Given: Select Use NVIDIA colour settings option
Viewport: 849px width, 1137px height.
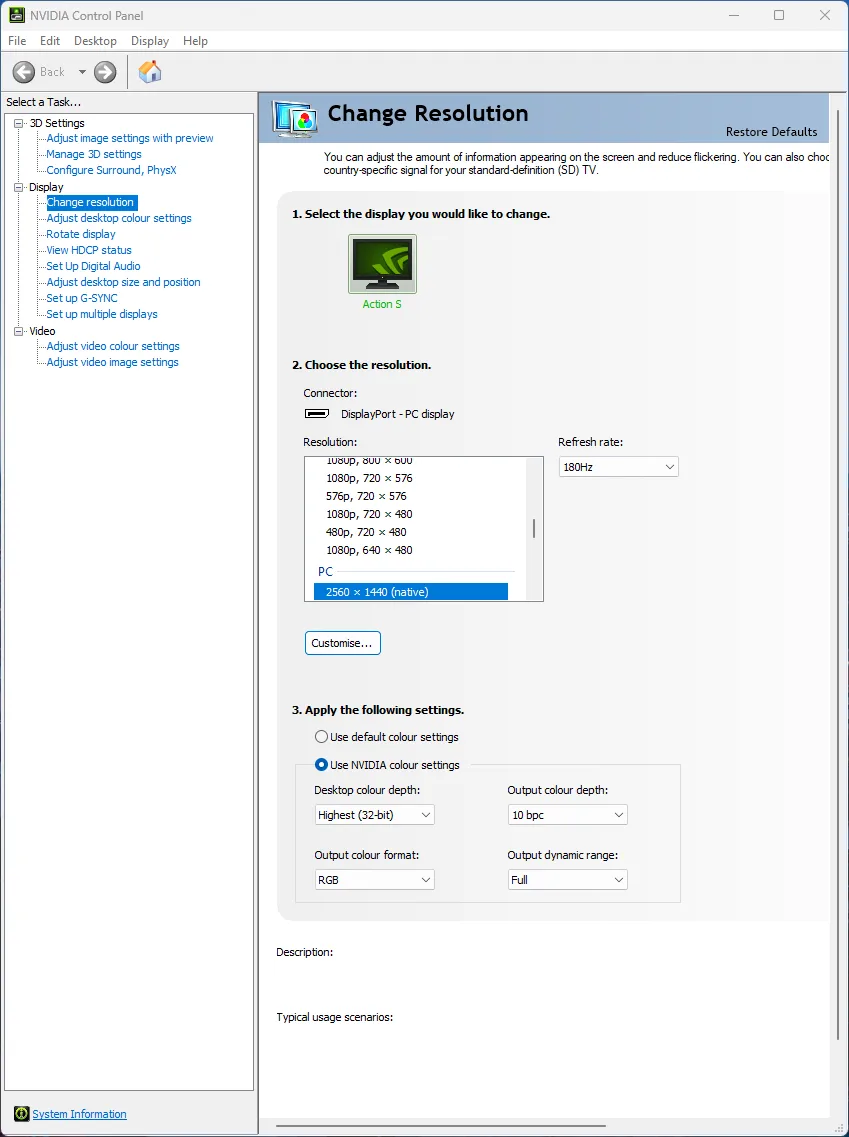Looking at the screenshot, I should (321, 765).
